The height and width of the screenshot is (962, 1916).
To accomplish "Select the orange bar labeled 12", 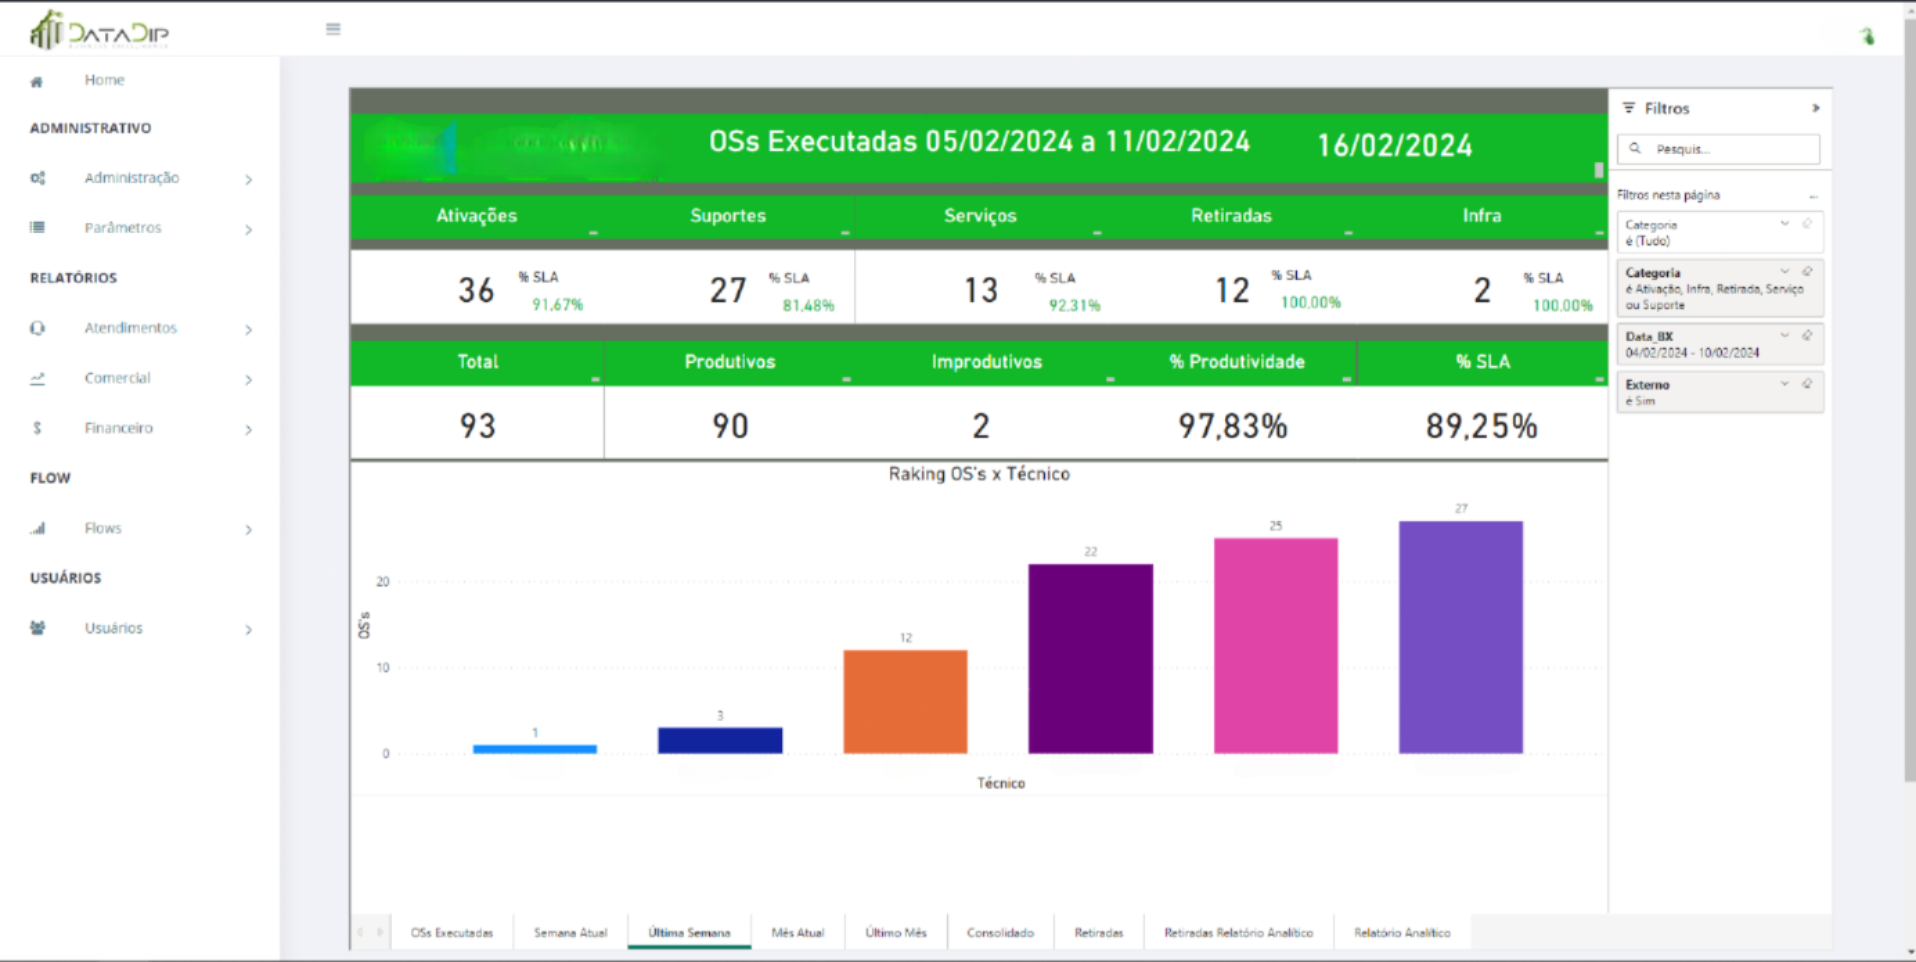I will [x=905, y=702].
